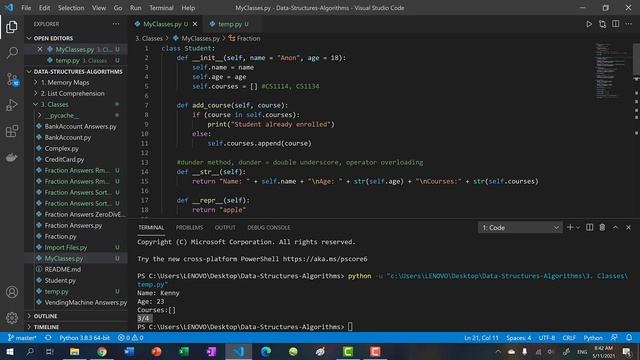The height and width of the screenshot is (360, 640).
Task: Expand the __pycache__ folder
Action: tap(61, 116)
